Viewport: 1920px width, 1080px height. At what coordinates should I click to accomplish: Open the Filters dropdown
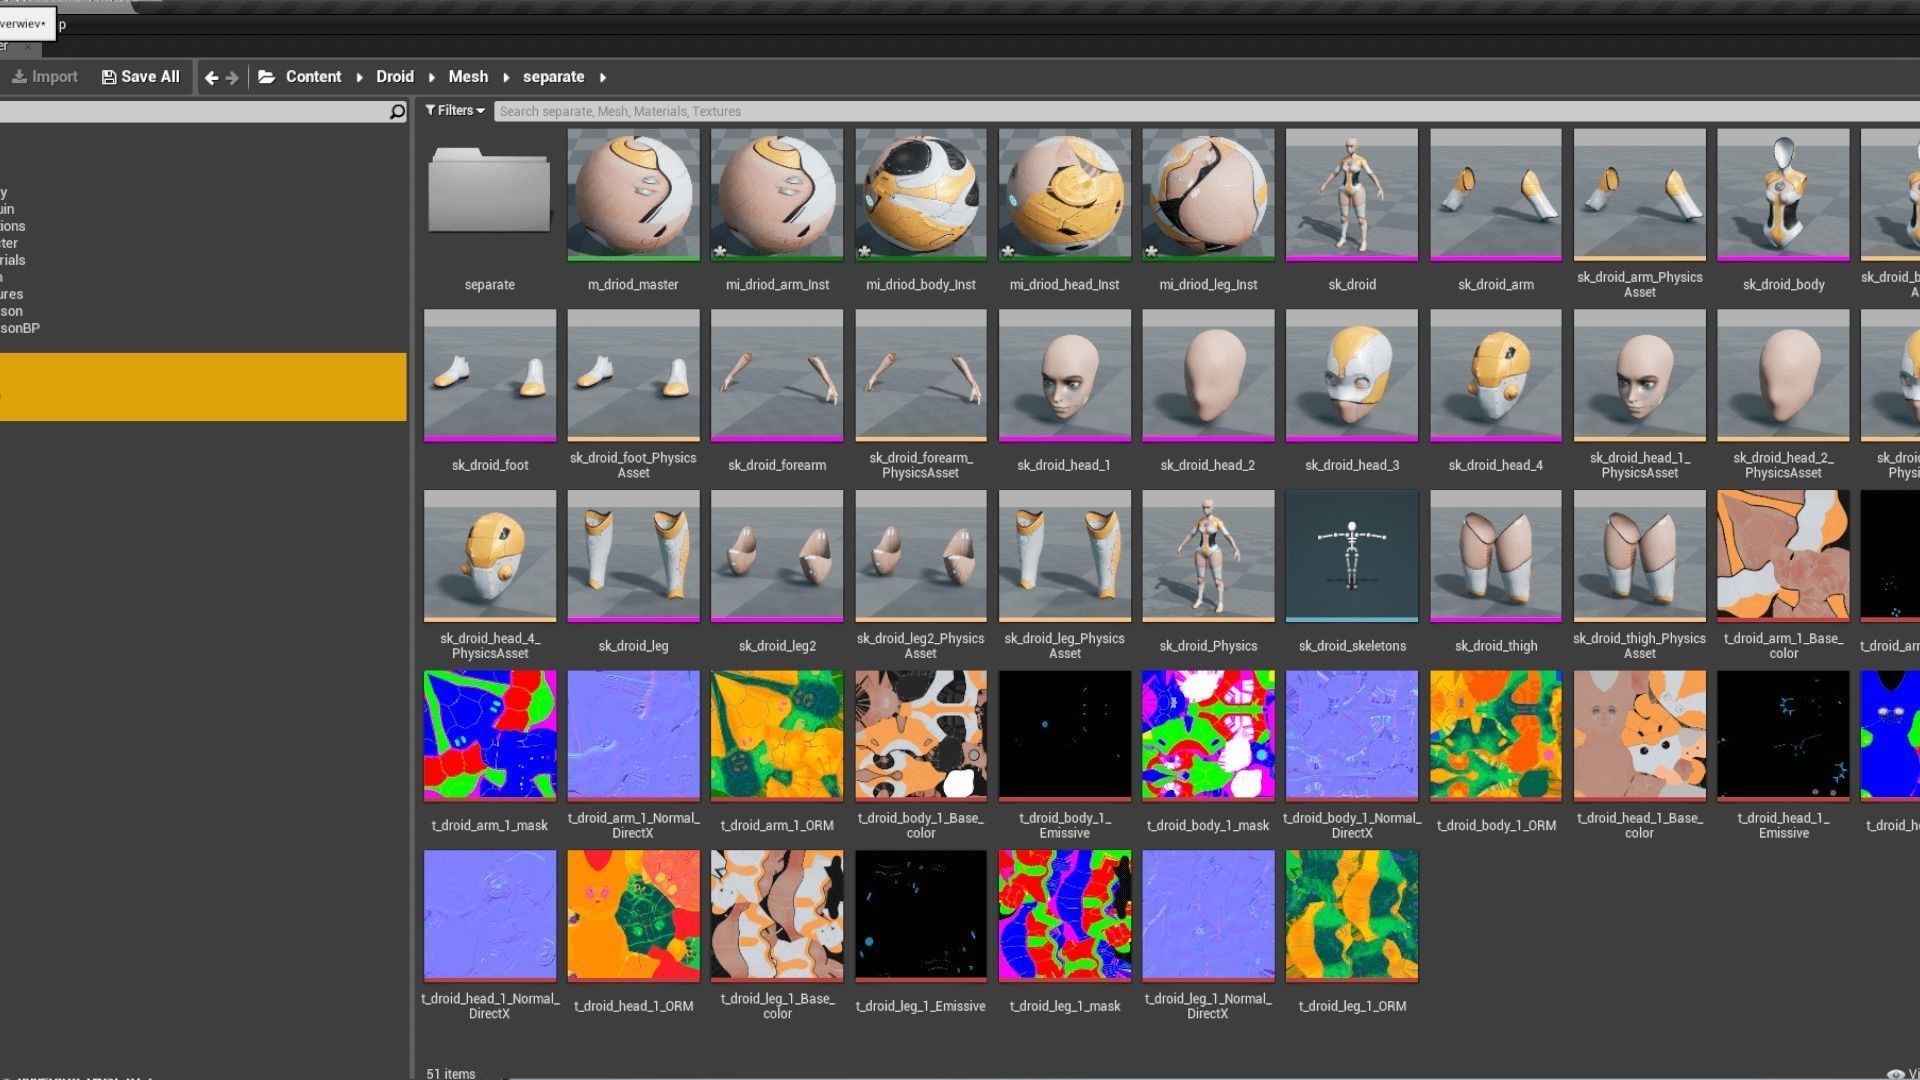click(x=455, y=111)
